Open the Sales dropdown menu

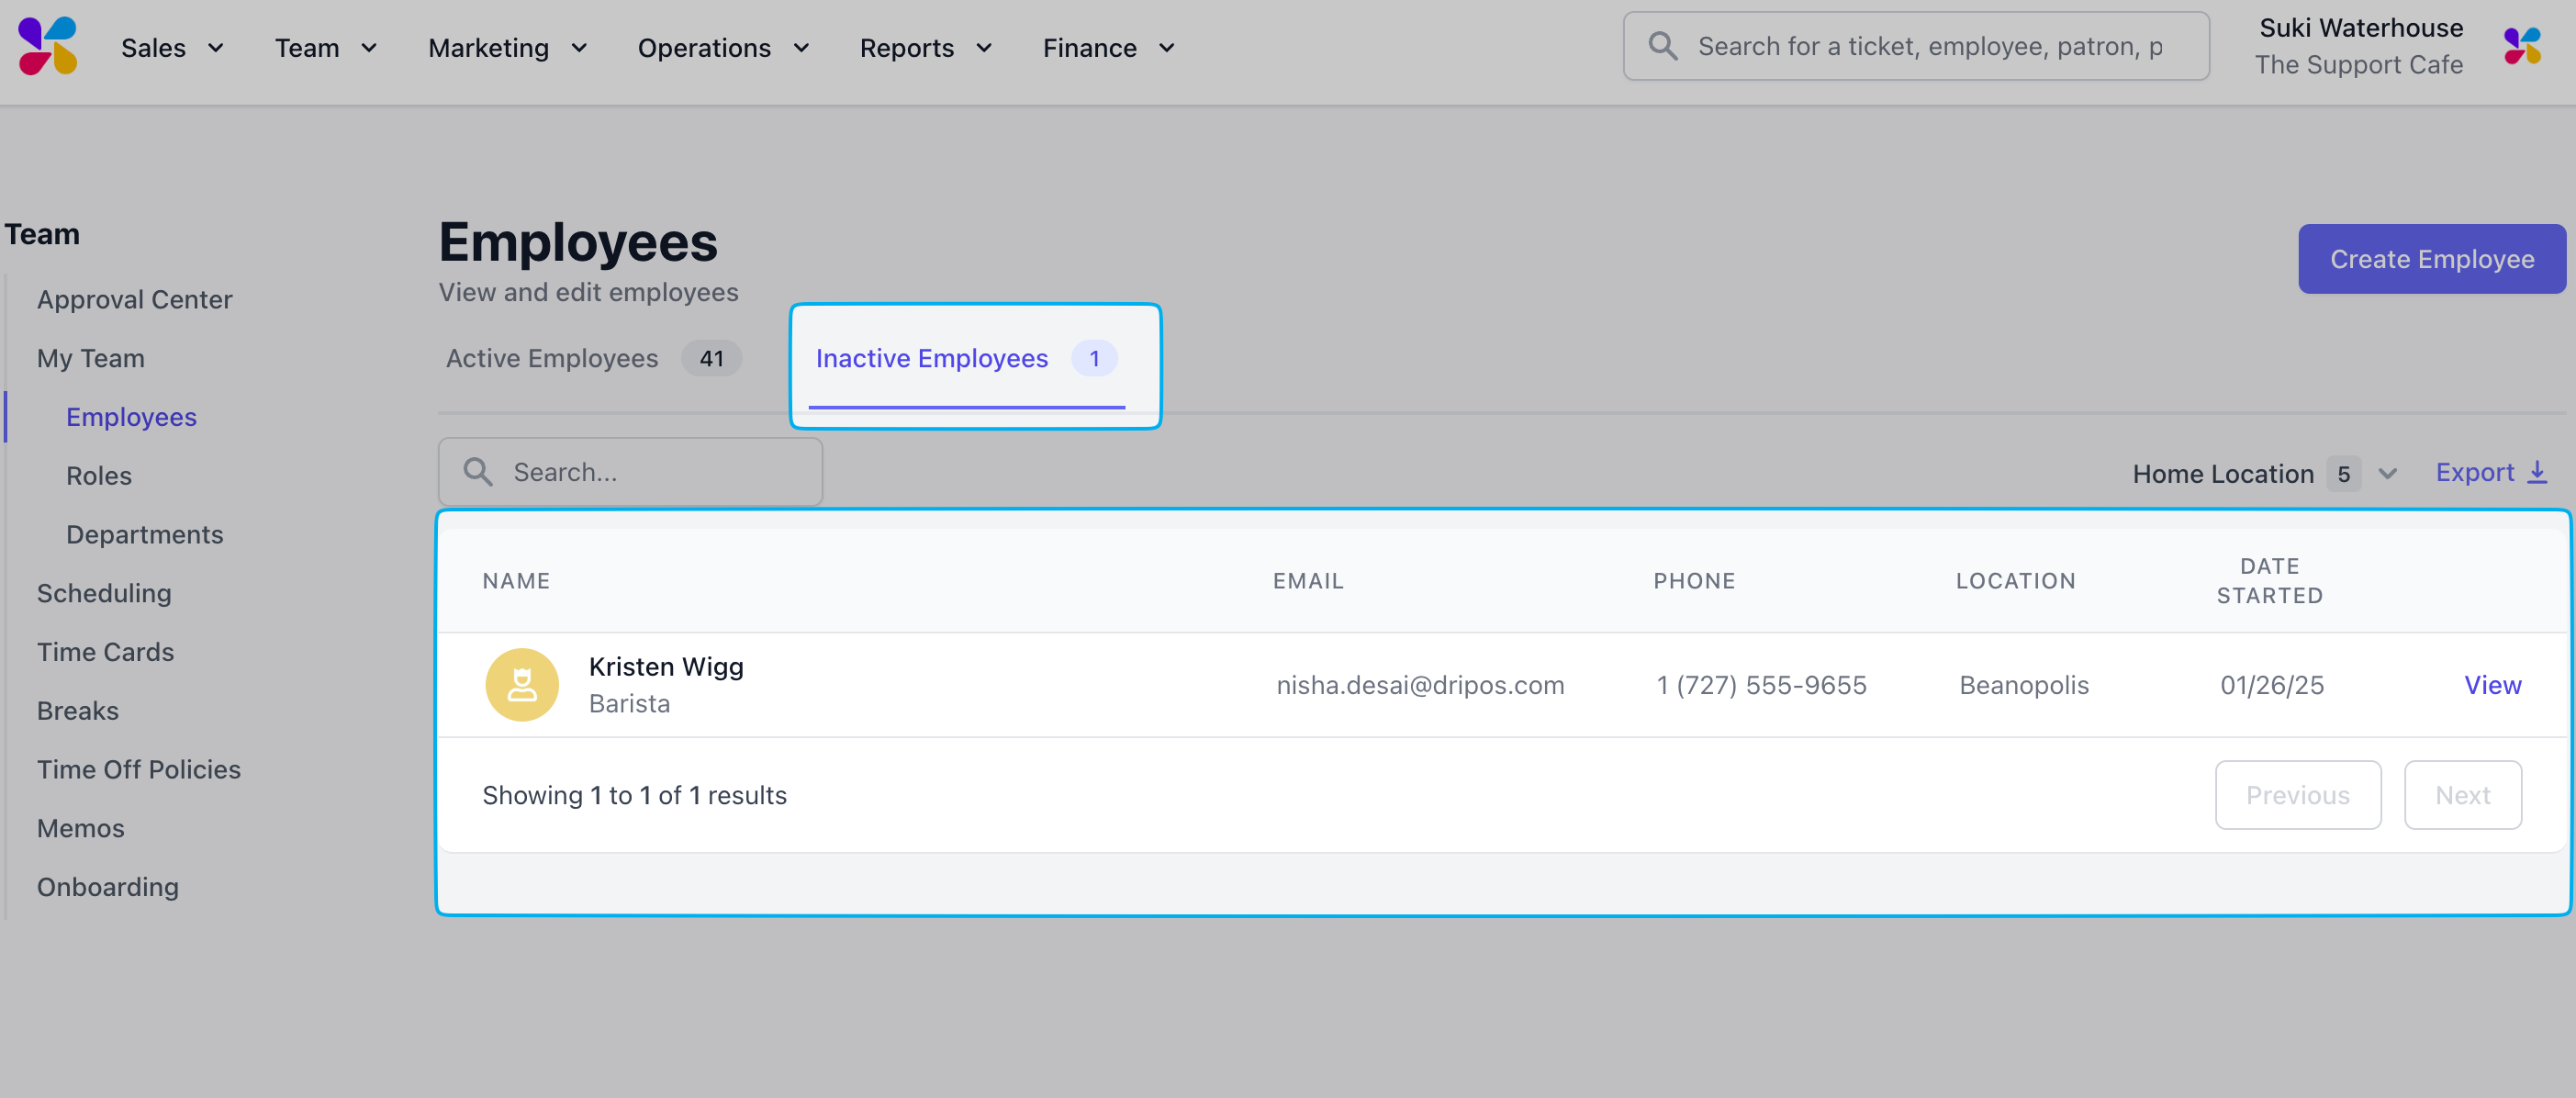(172, 47)
